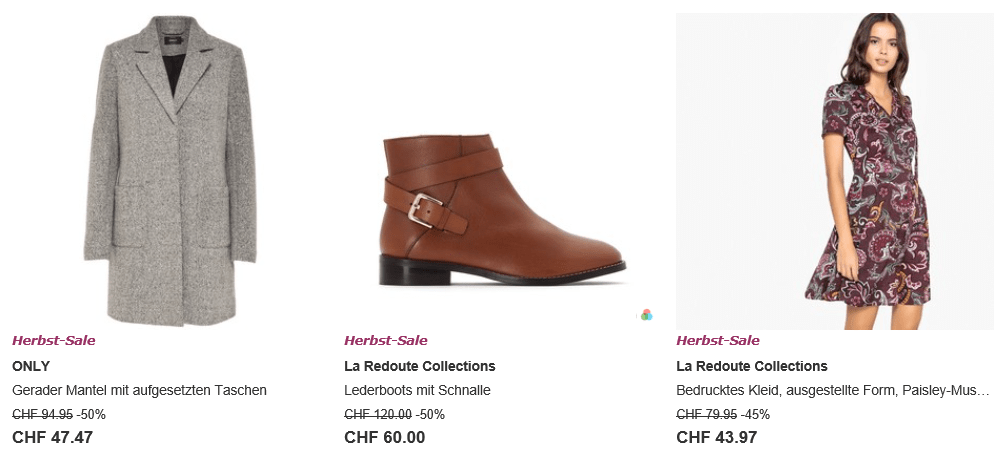This screenshot has width=1006, height=459.
Task: Click the -45% discount label
Action: 755,414
